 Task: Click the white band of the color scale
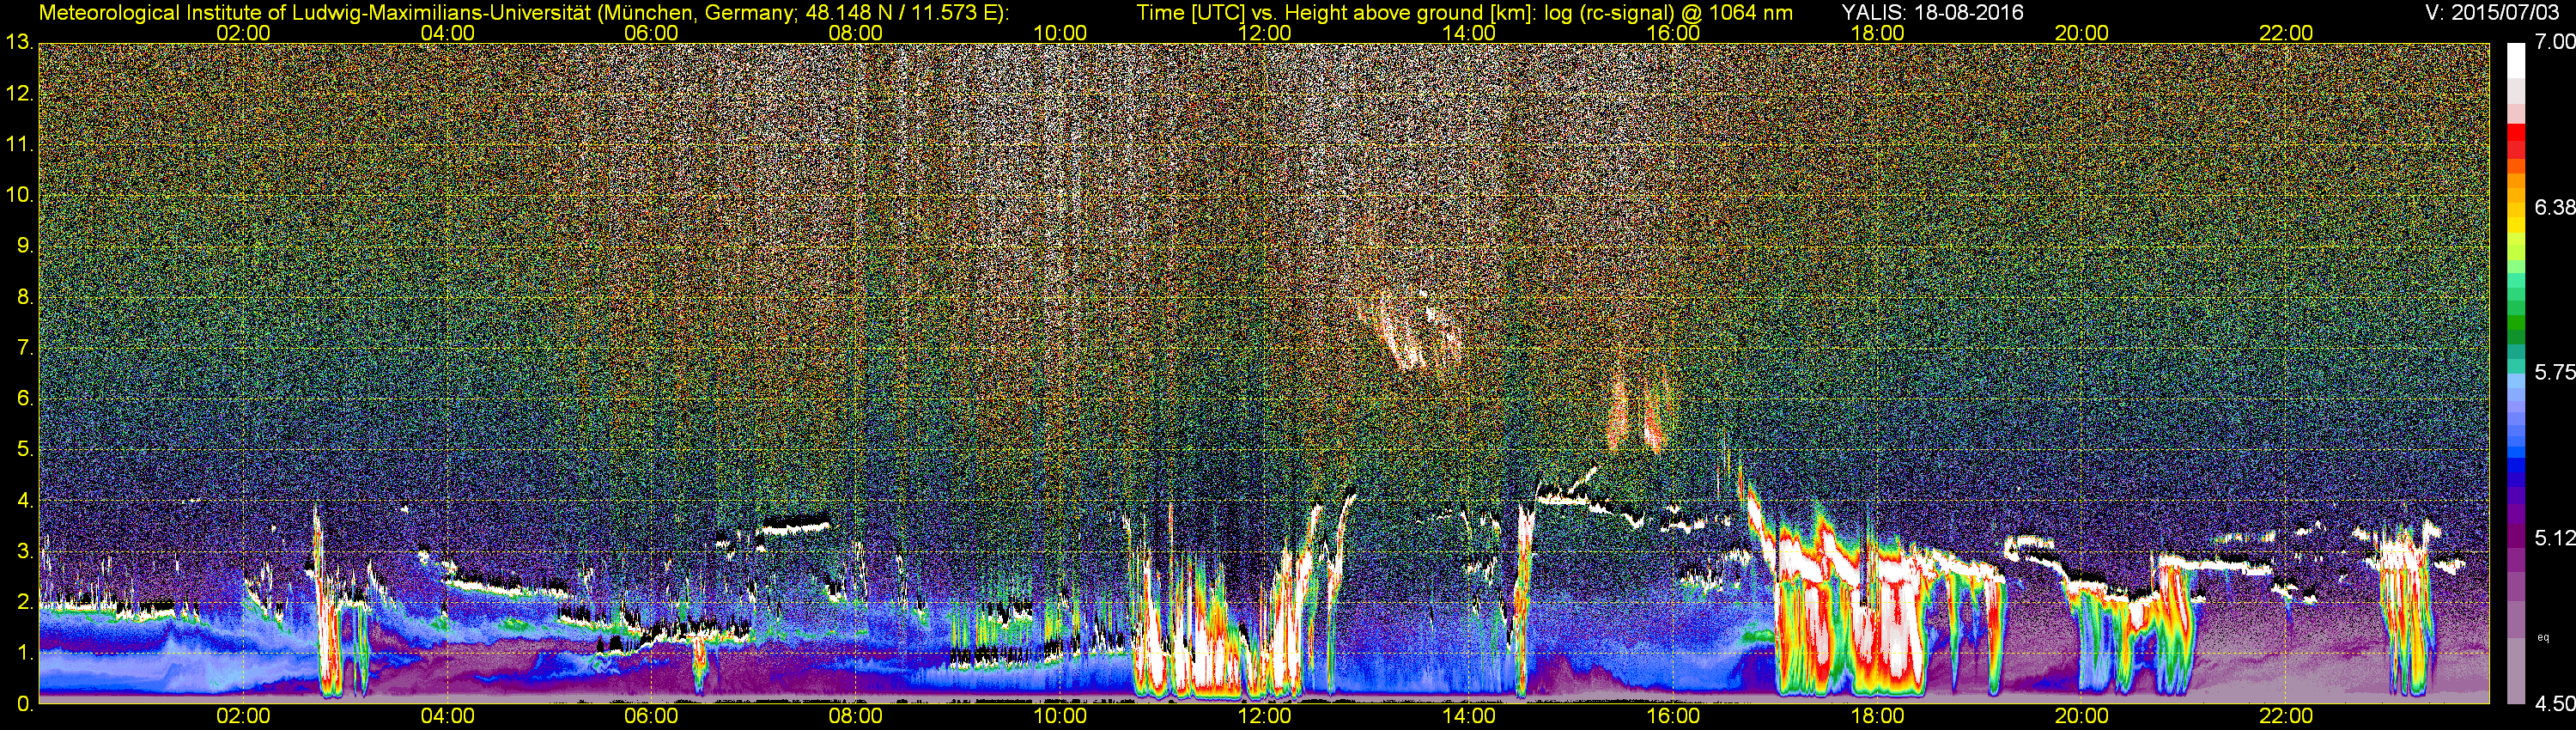coord(2516,60)
